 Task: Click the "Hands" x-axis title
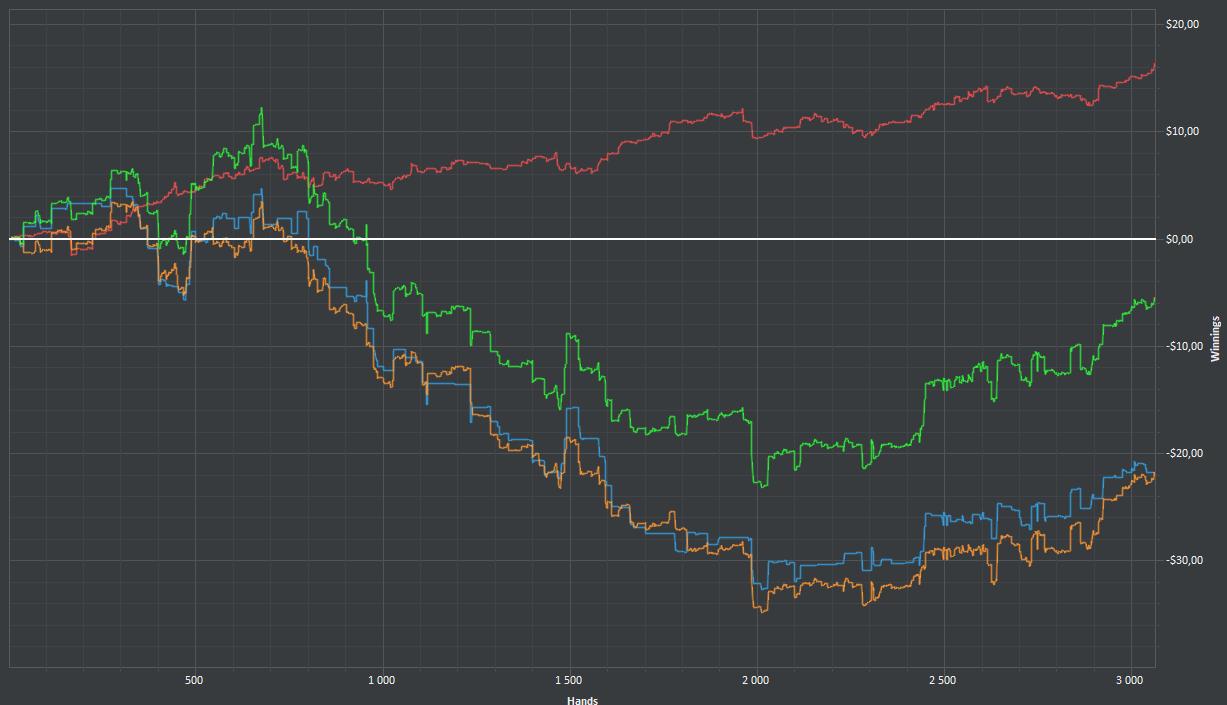(x=581, y=699)
